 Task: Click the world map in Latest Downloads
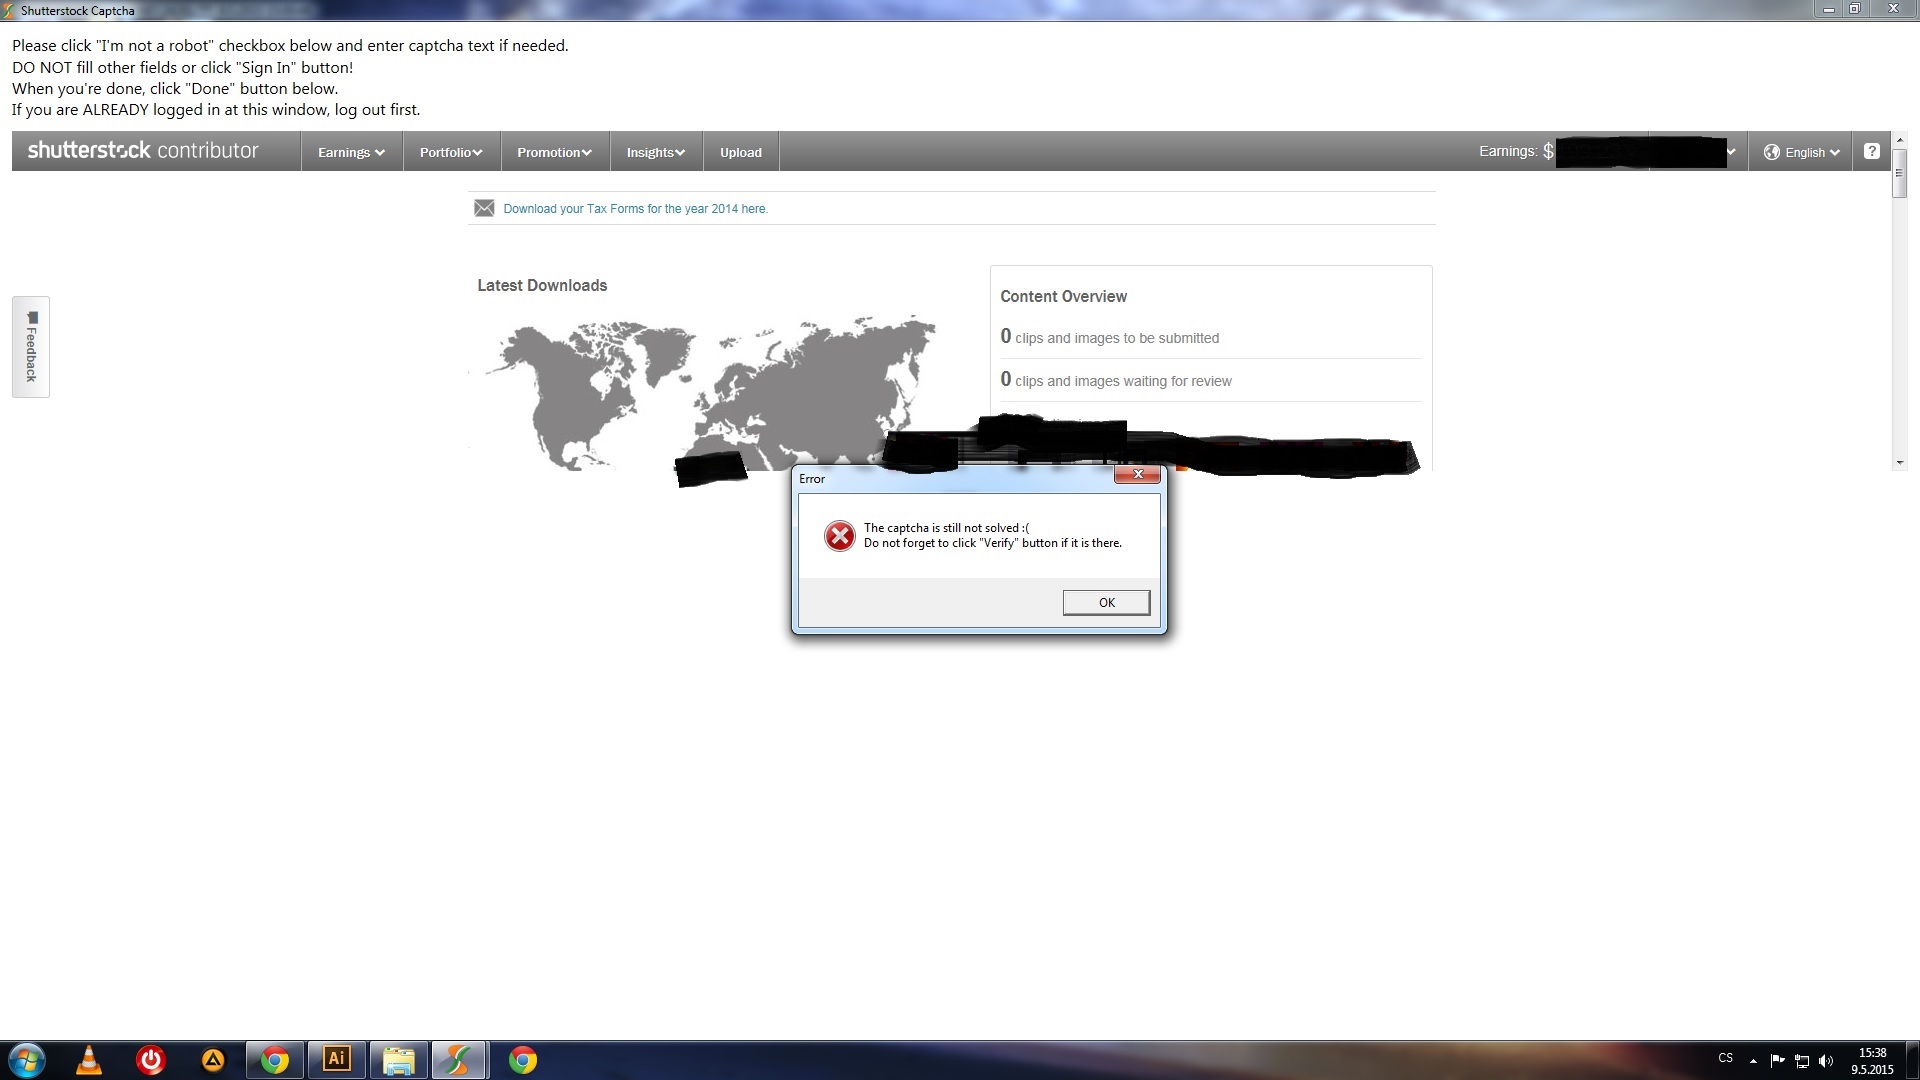711,395
